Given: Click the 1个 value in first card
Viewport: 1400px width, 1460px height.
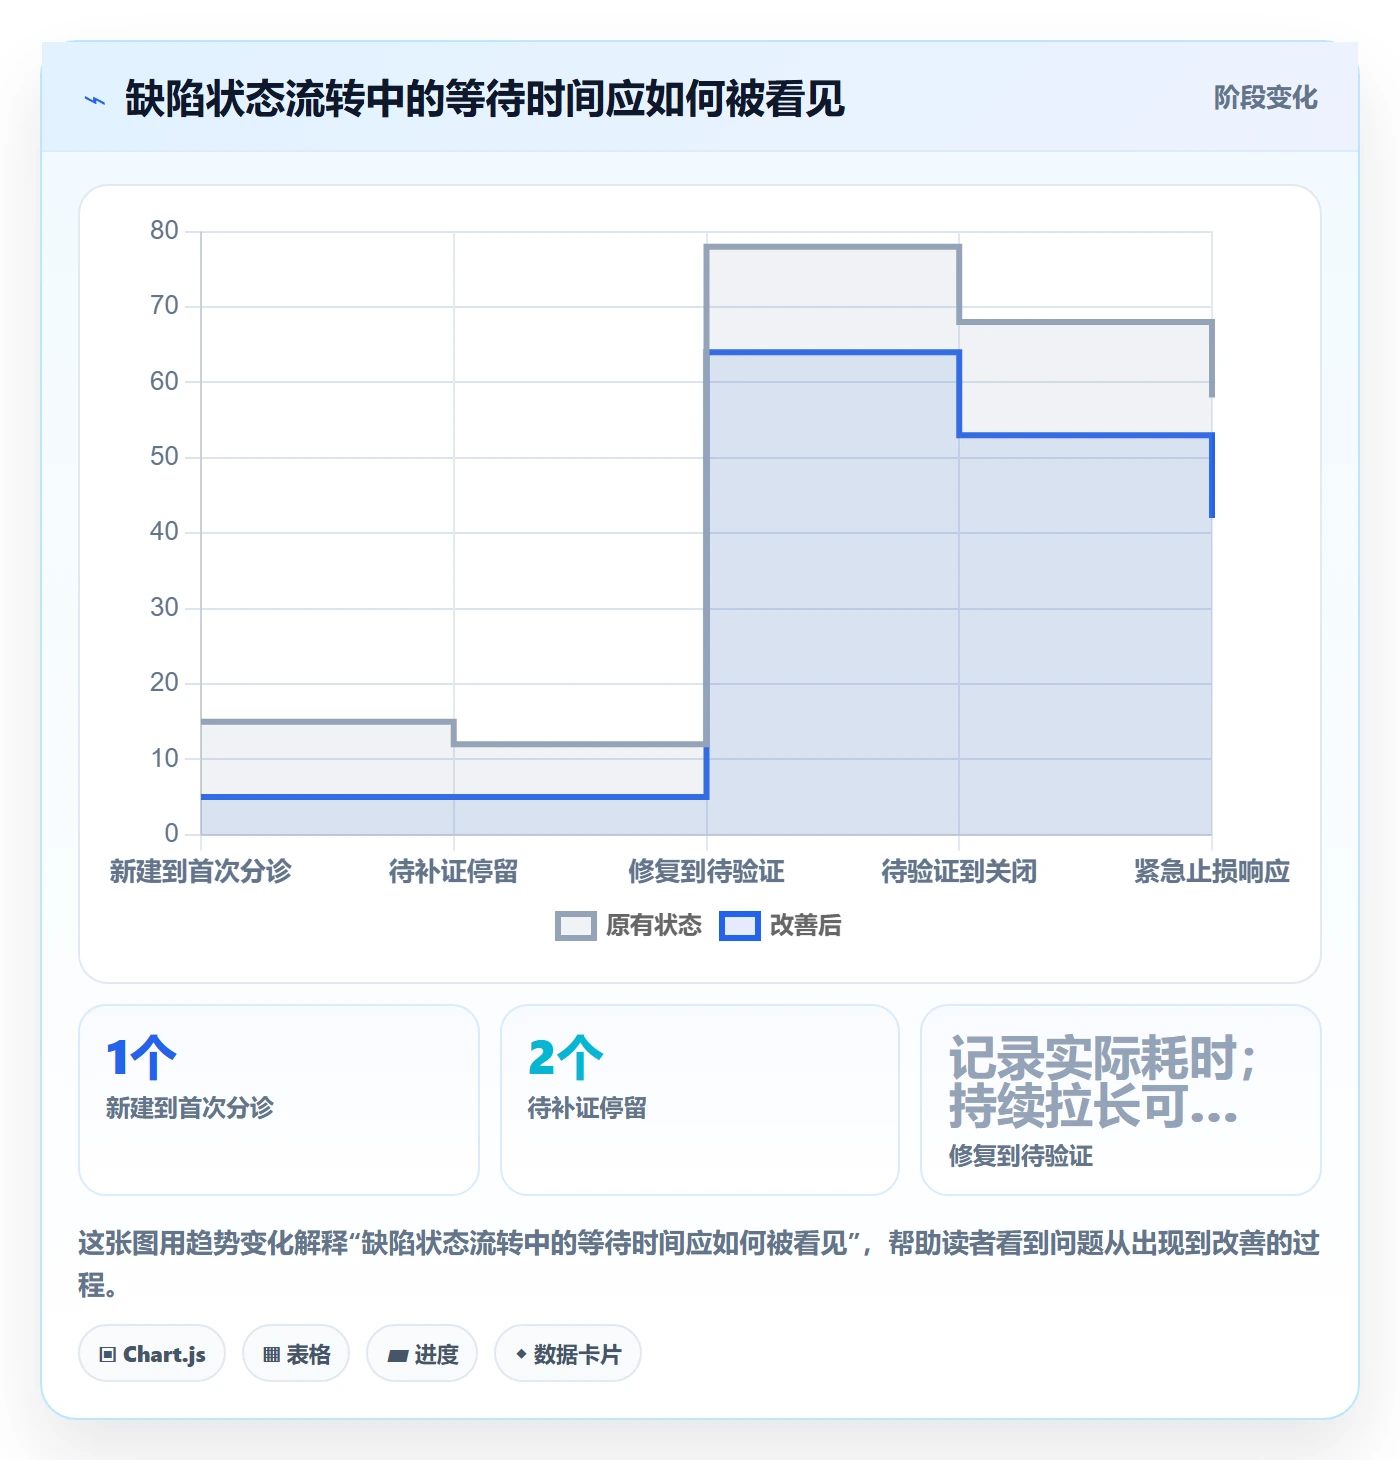Looking at the screenshot, I should pyautogui.click(x=141, y=1058).
